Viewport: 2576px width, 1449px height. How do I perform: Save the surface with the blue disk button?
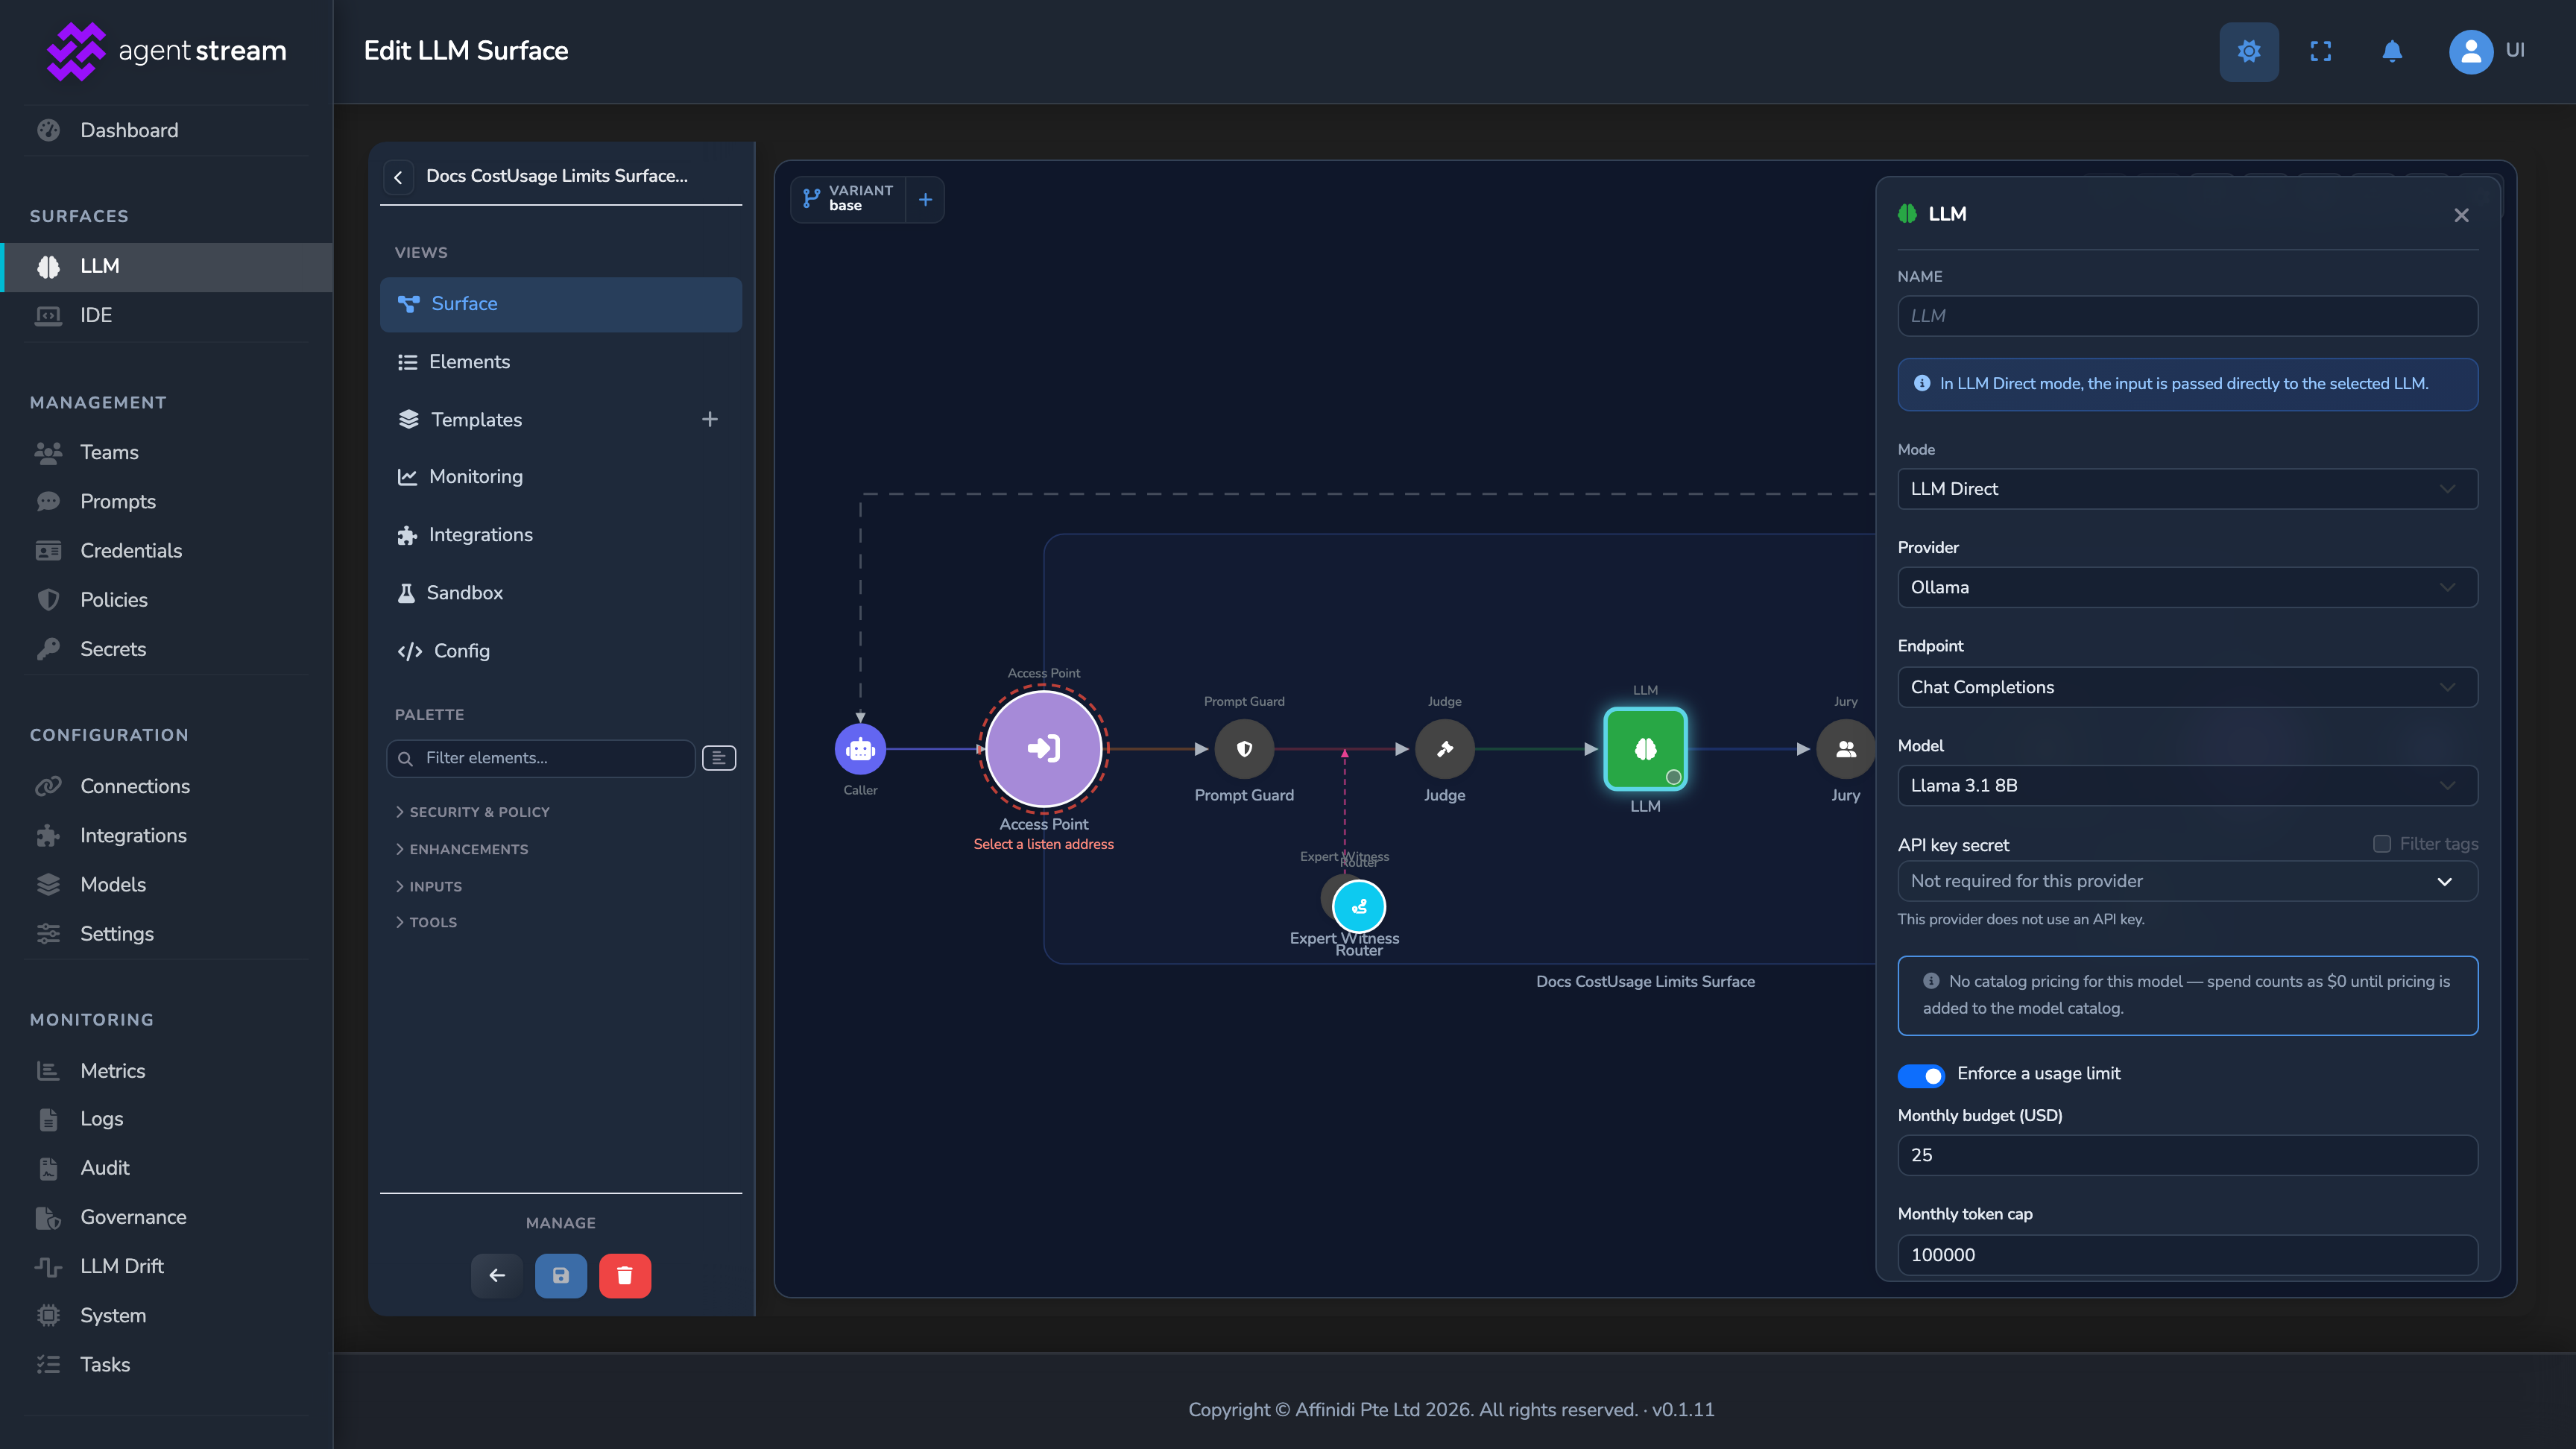coord(560,1275)
